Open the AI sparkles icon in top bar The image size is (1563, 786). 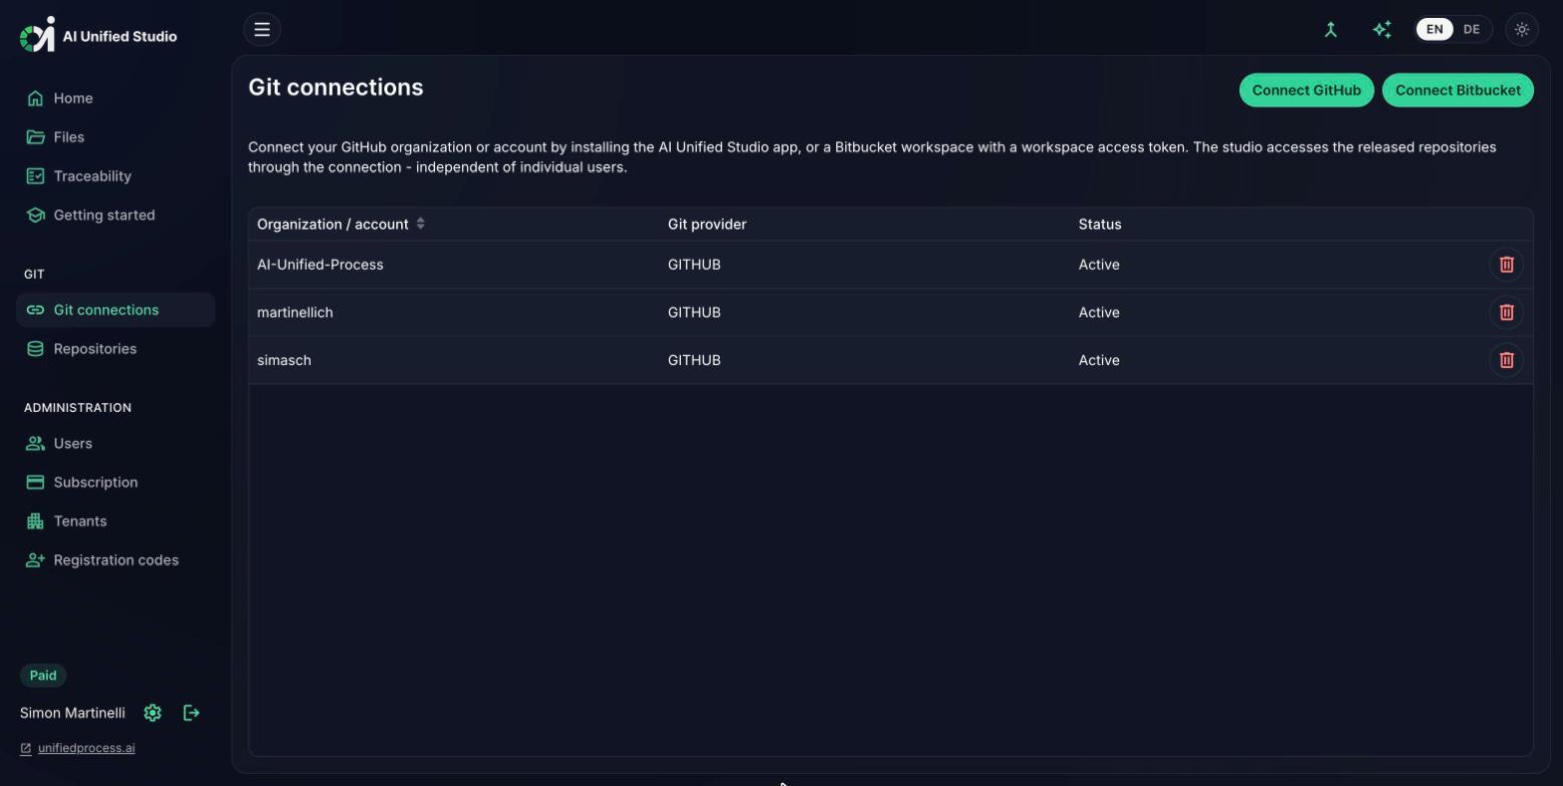point(1382,30)
